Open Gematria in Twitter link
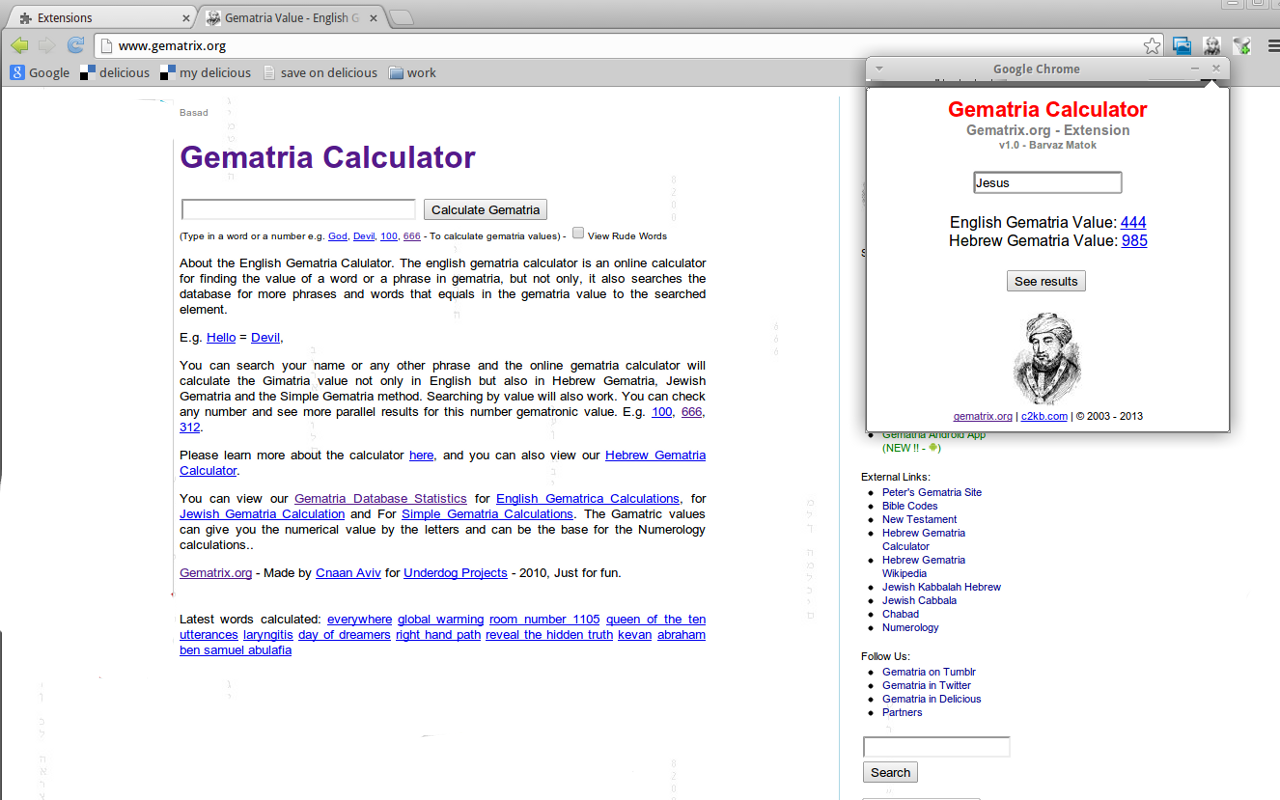 click(926, 686)
